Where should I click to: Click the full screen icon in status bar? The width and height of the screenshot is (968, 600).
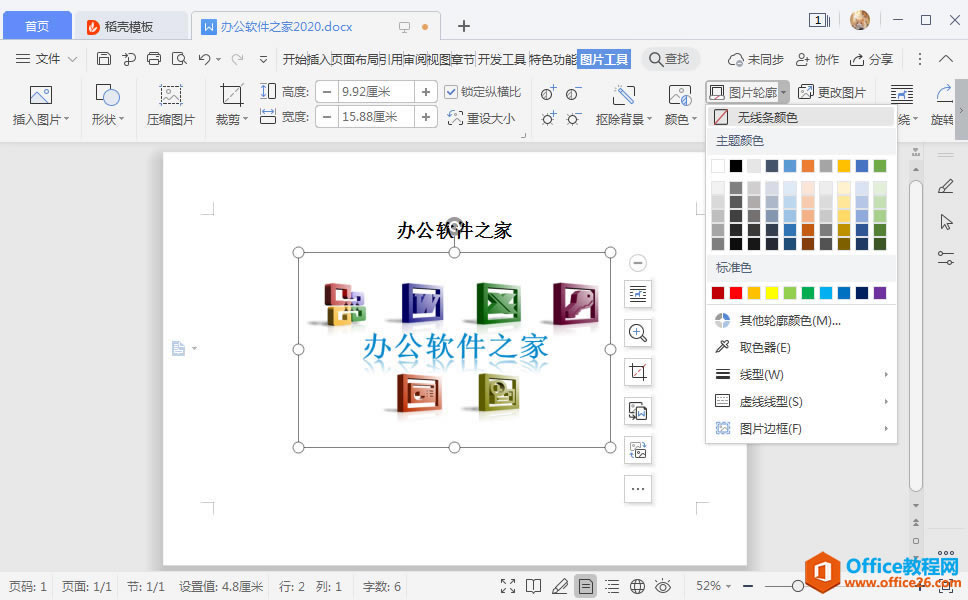click(507, 586)
